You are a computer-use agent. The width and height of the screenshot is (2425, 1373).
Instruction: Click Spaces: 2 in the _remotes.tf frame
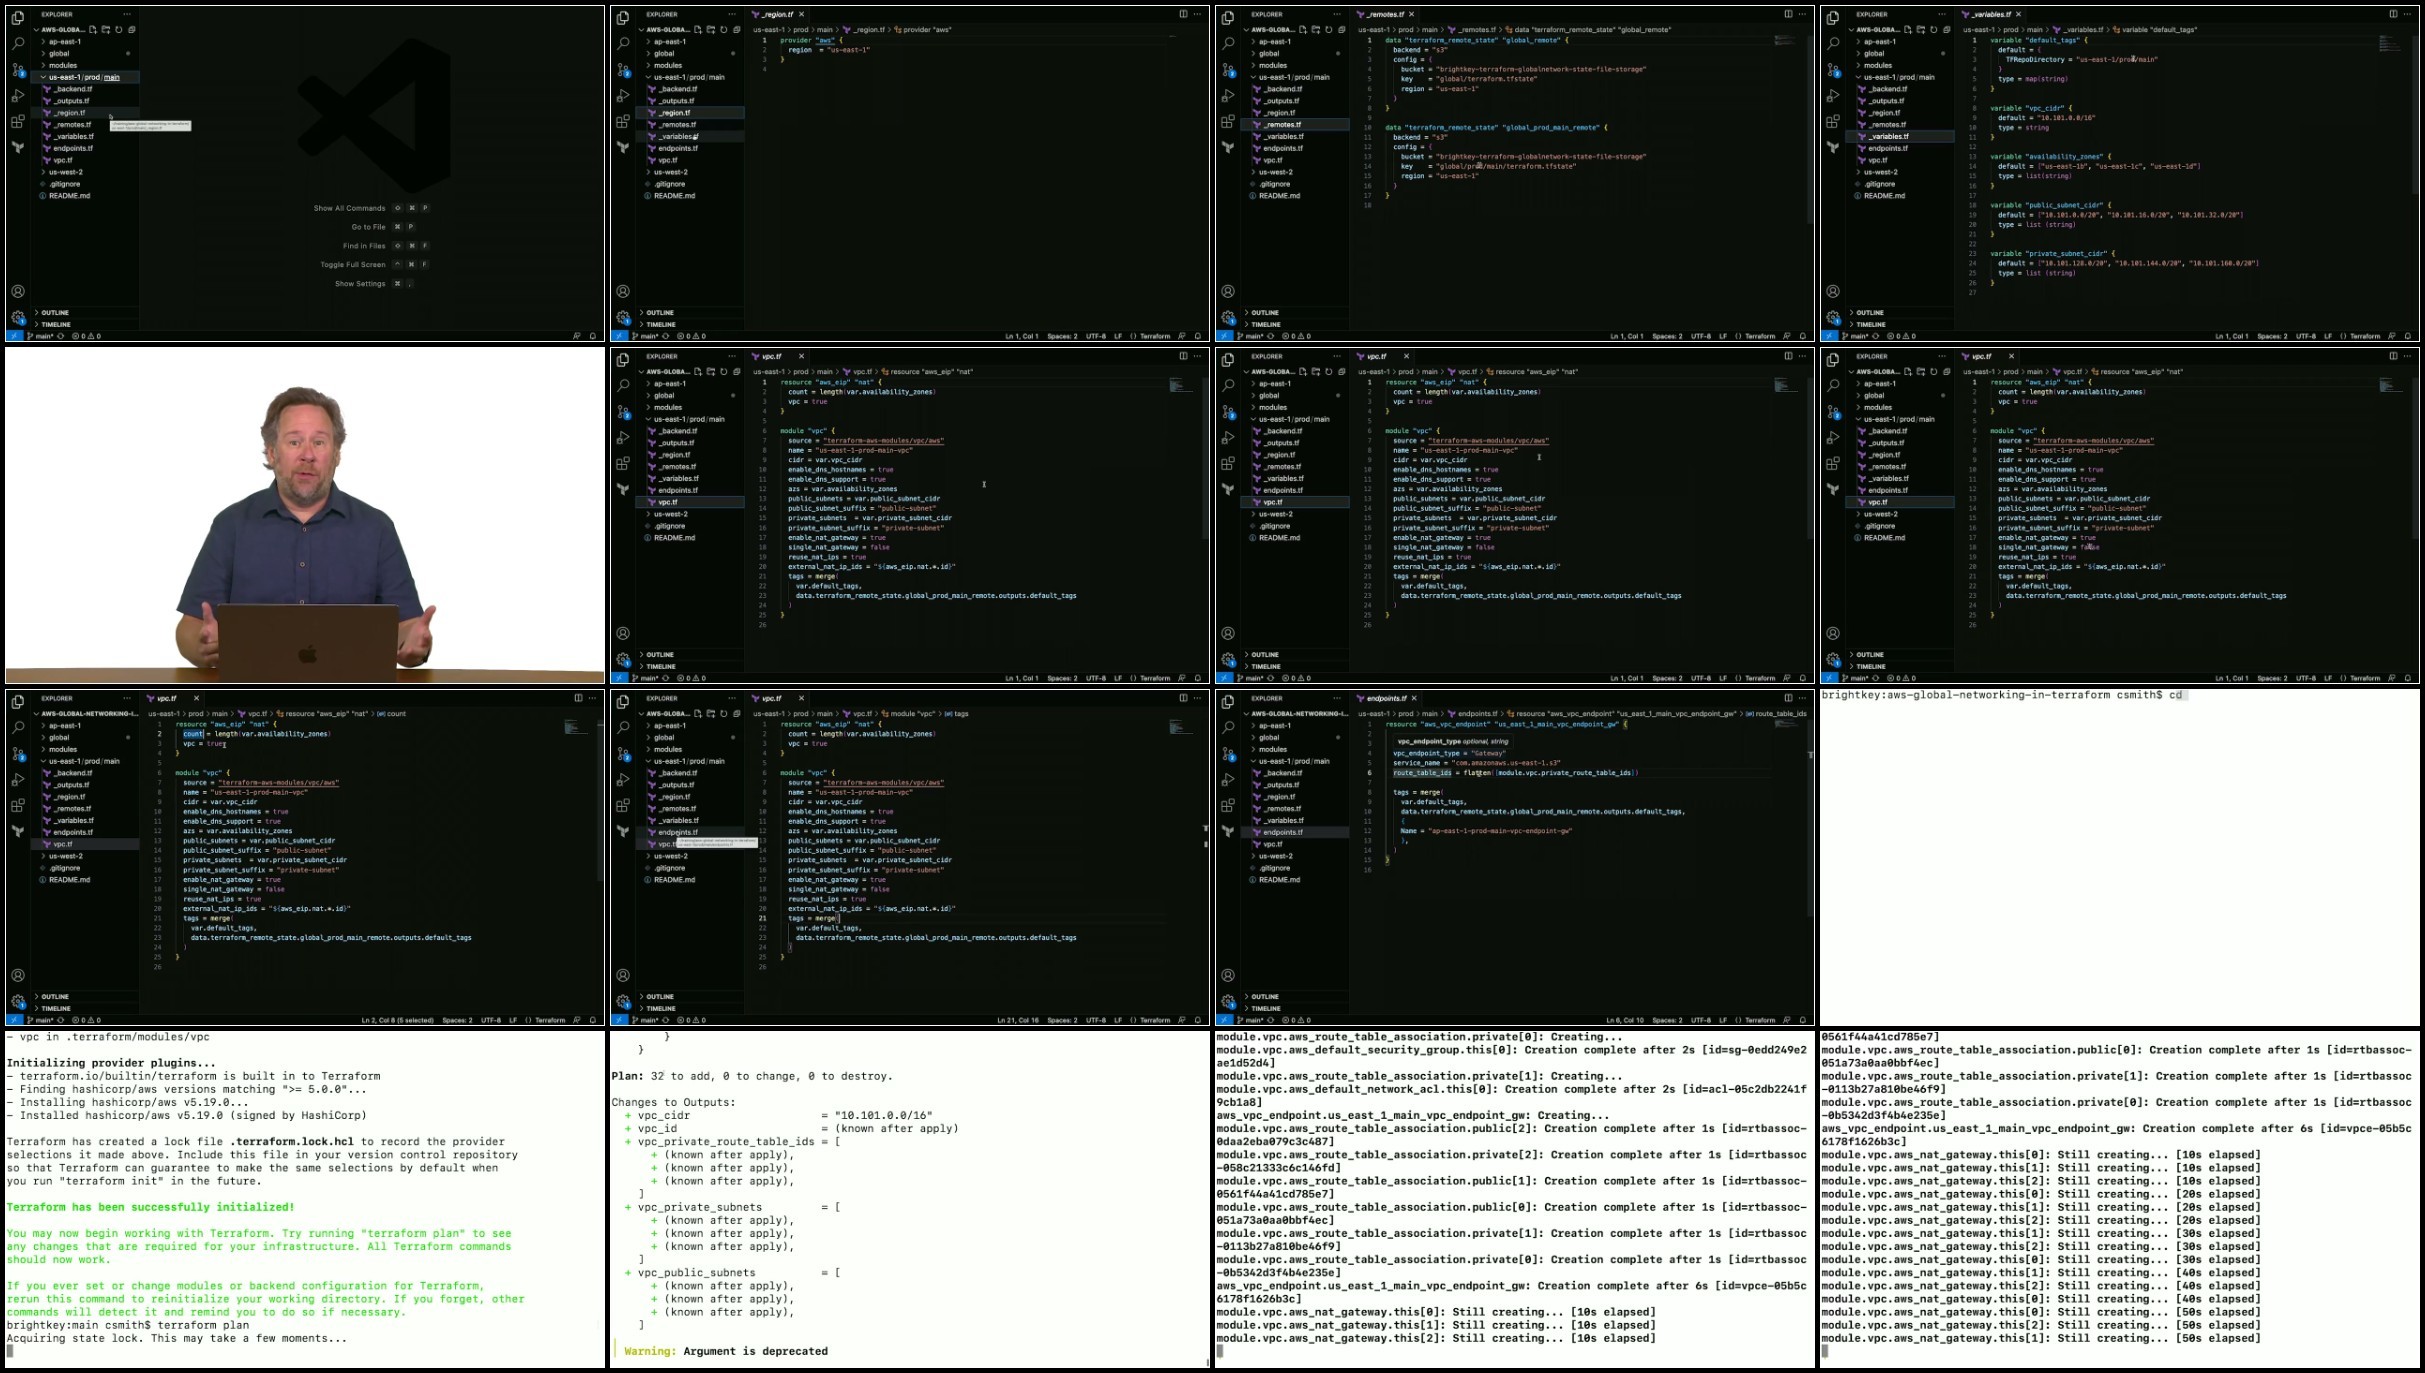1667,336
